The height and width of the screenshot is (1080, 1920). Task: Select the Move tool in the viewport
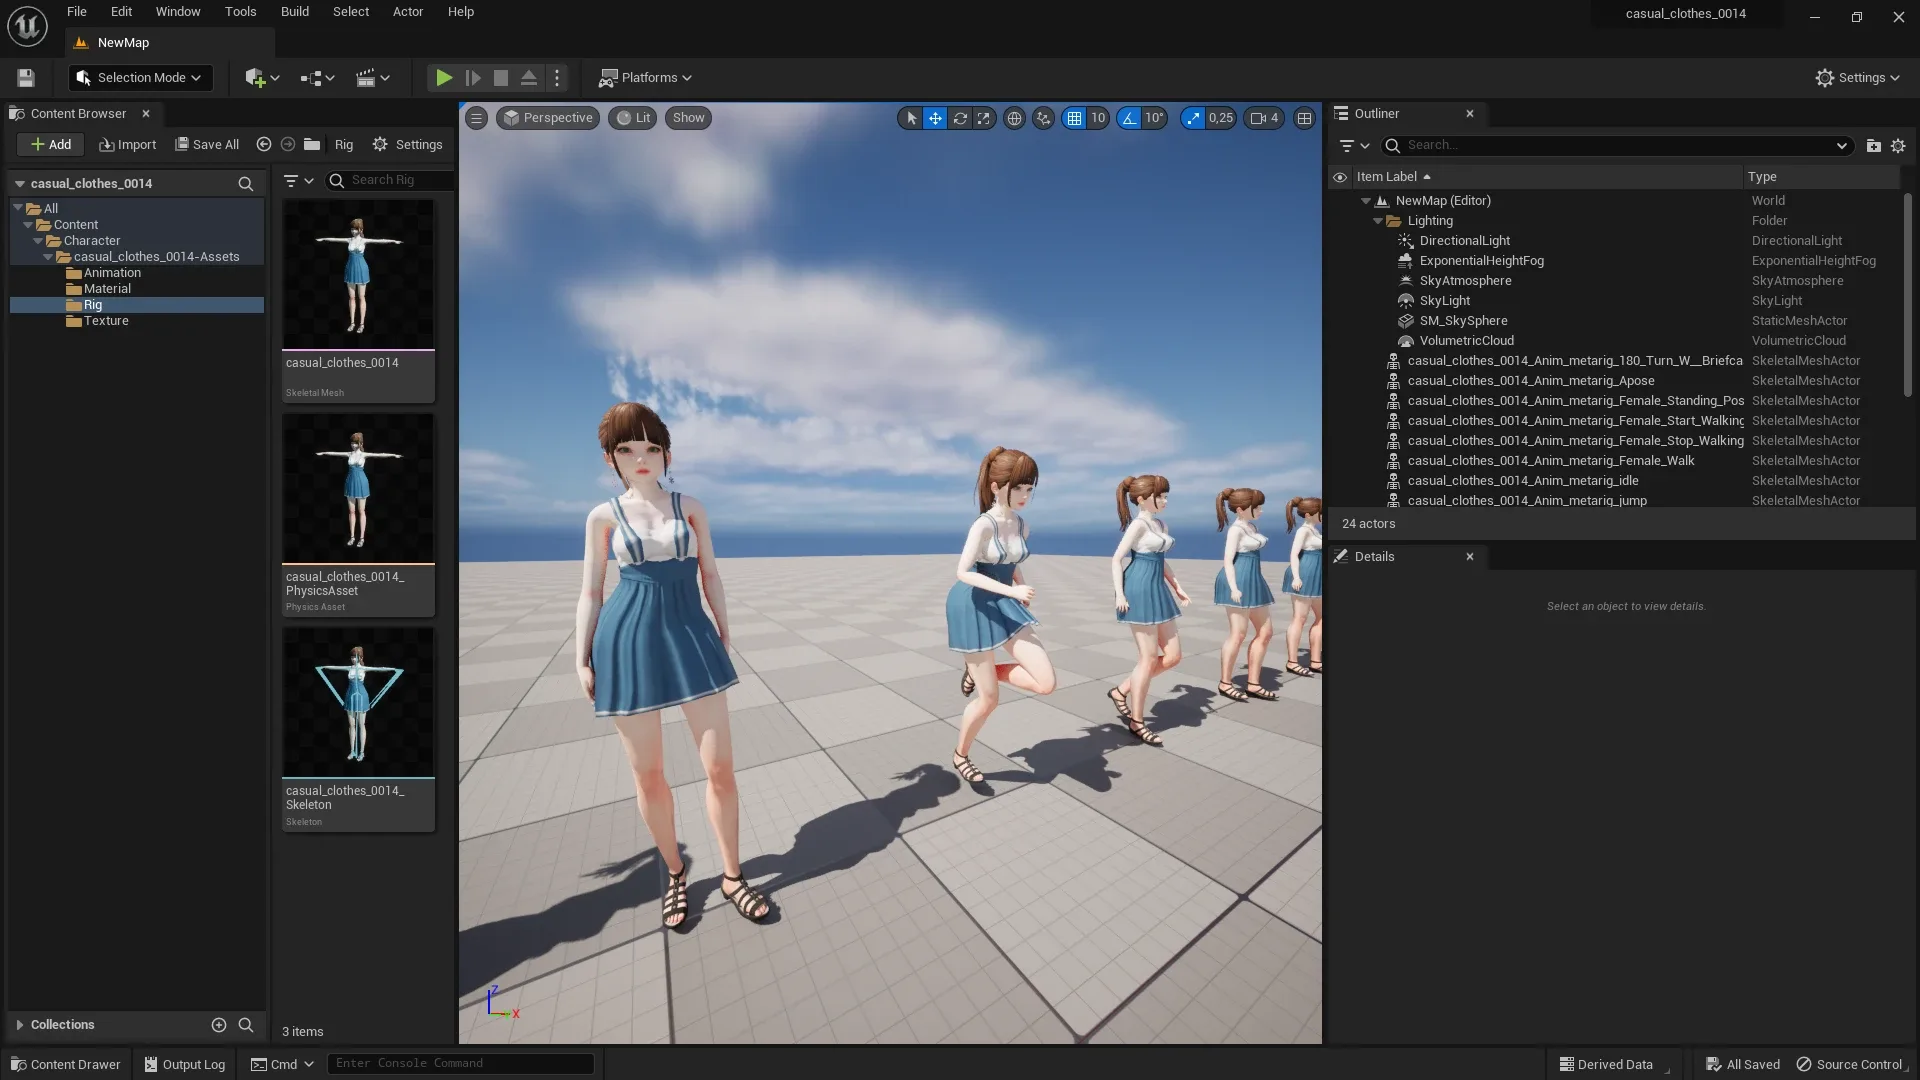(x=935, y=118)
